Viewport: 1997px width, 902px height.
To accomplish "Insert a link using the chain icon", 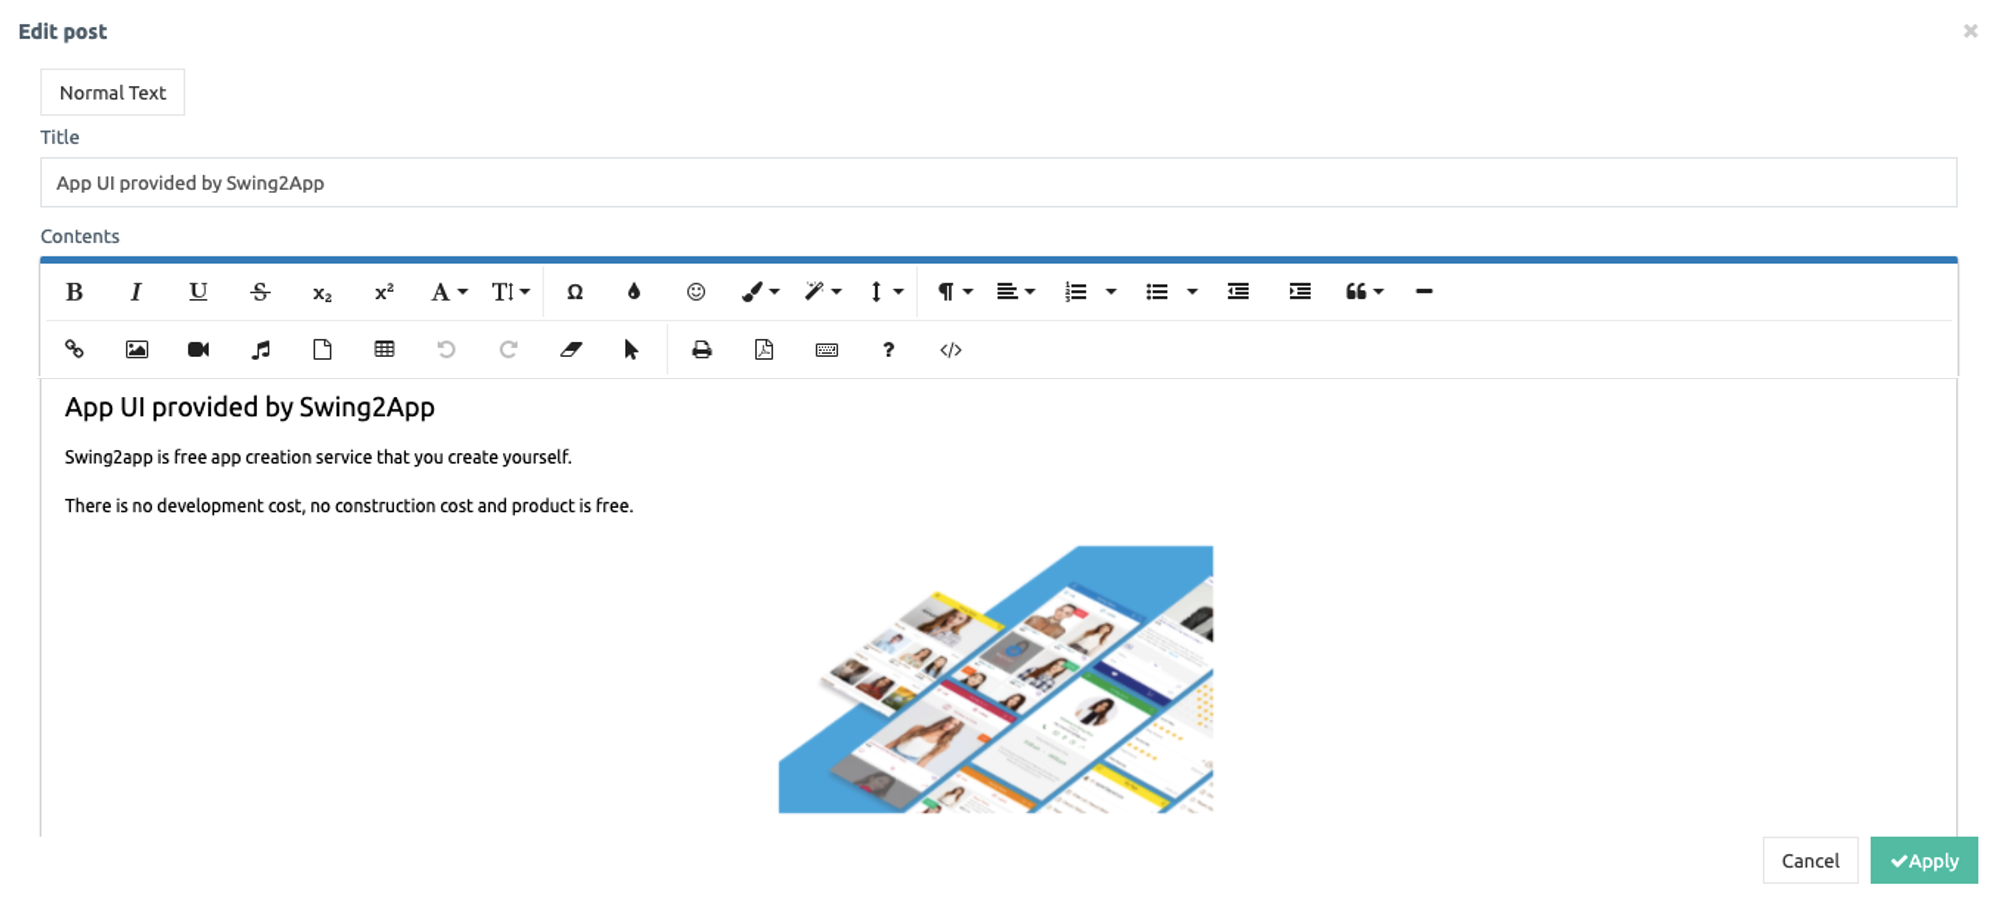I will pyautogui.click(x=74, y=349).
